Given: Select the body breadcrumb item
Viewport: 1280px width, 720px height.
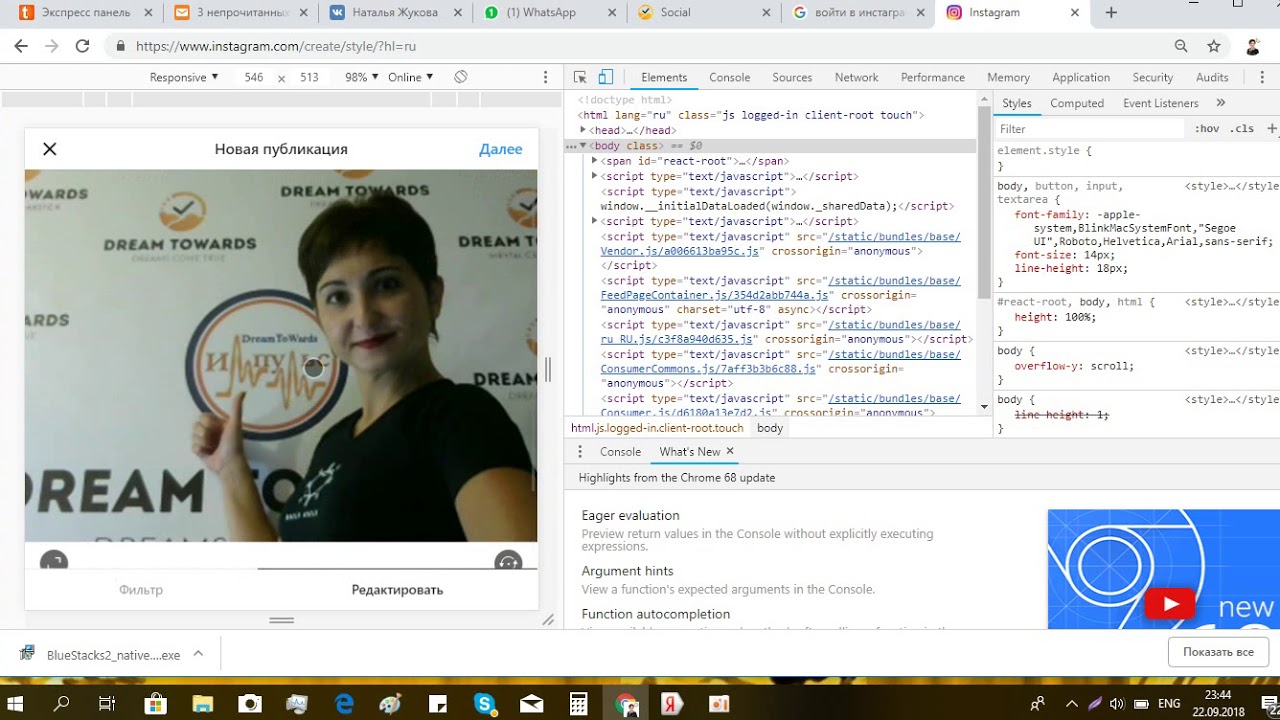Looking at the screenshot, I should click(x=770, y=428).
